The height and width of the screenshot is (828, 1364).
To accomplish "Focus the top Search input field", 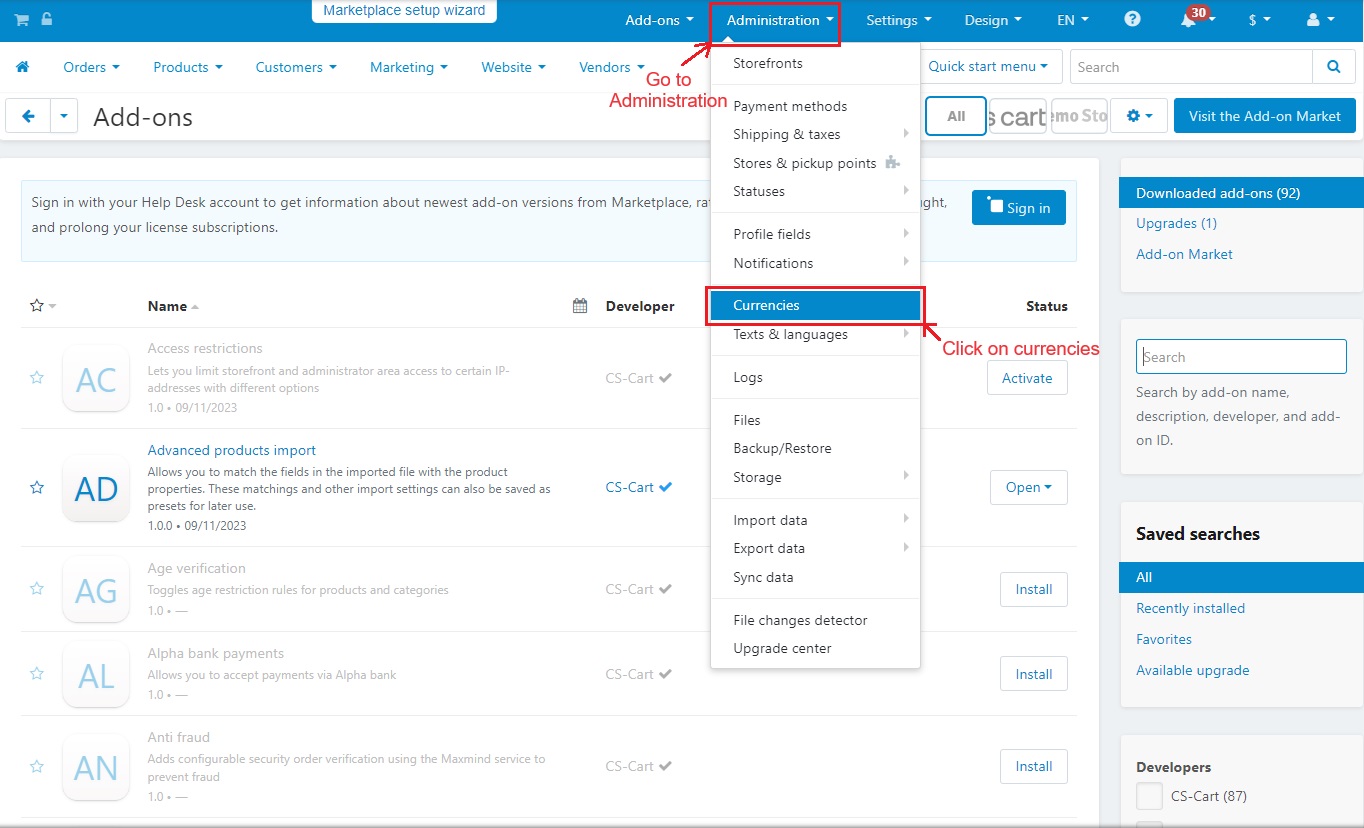I will click(1191, 67).
